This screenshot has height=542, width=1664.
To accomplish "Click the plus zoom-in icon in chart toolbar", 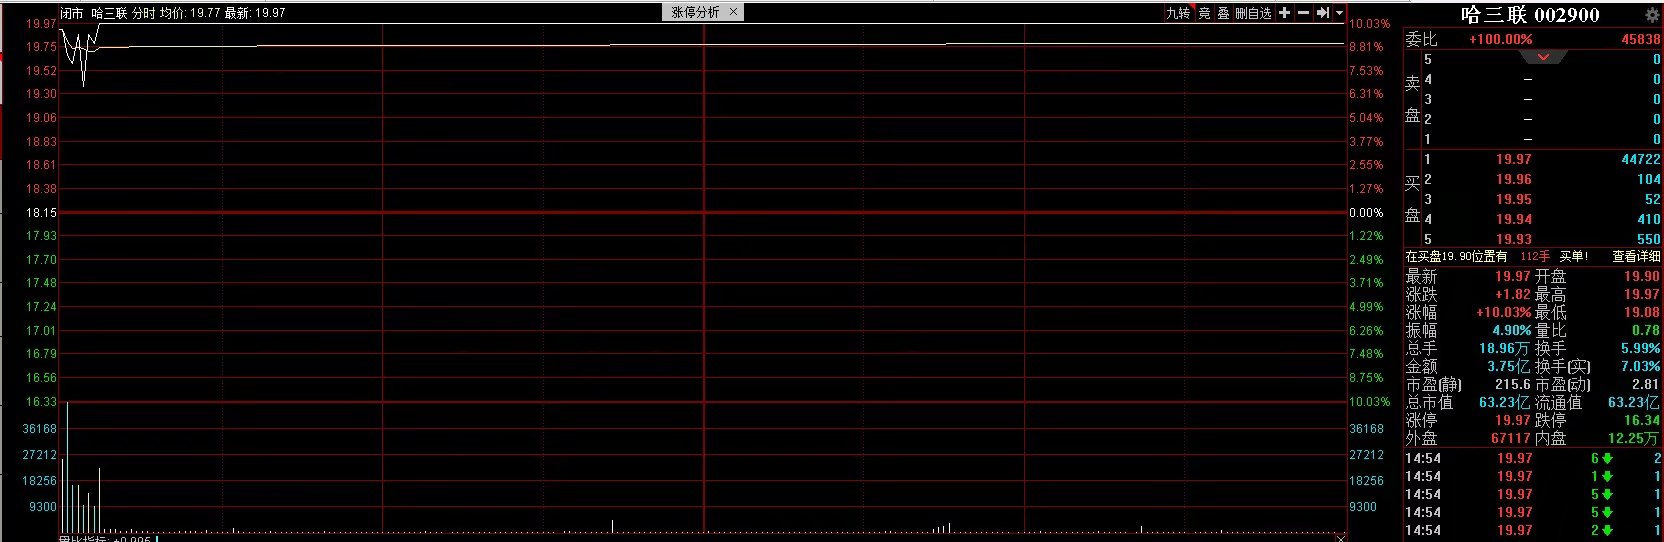I will pos(1285,13).
